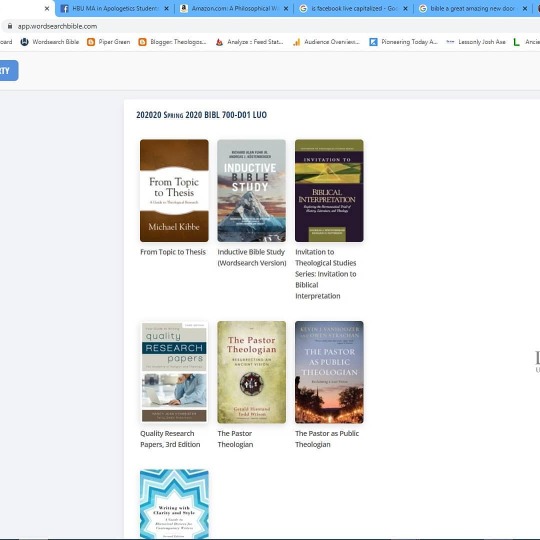Switch to Amazon.com A Philosophical tab

(x=235, y=8)
